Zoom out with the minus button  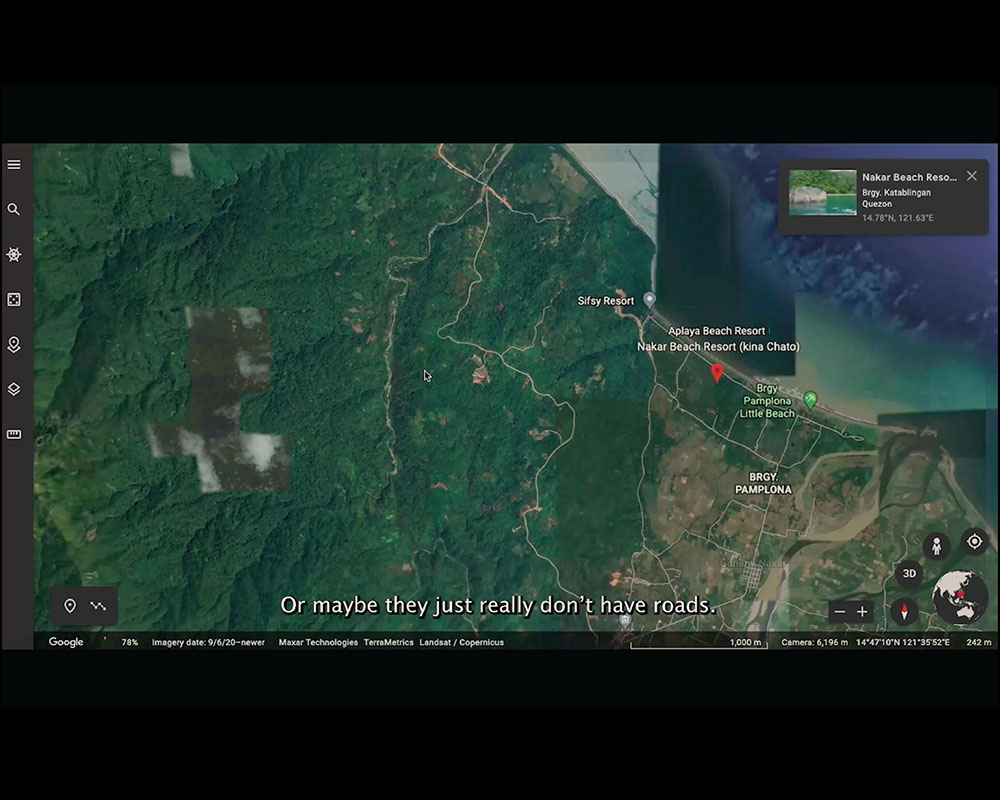[x=840, y=612]
